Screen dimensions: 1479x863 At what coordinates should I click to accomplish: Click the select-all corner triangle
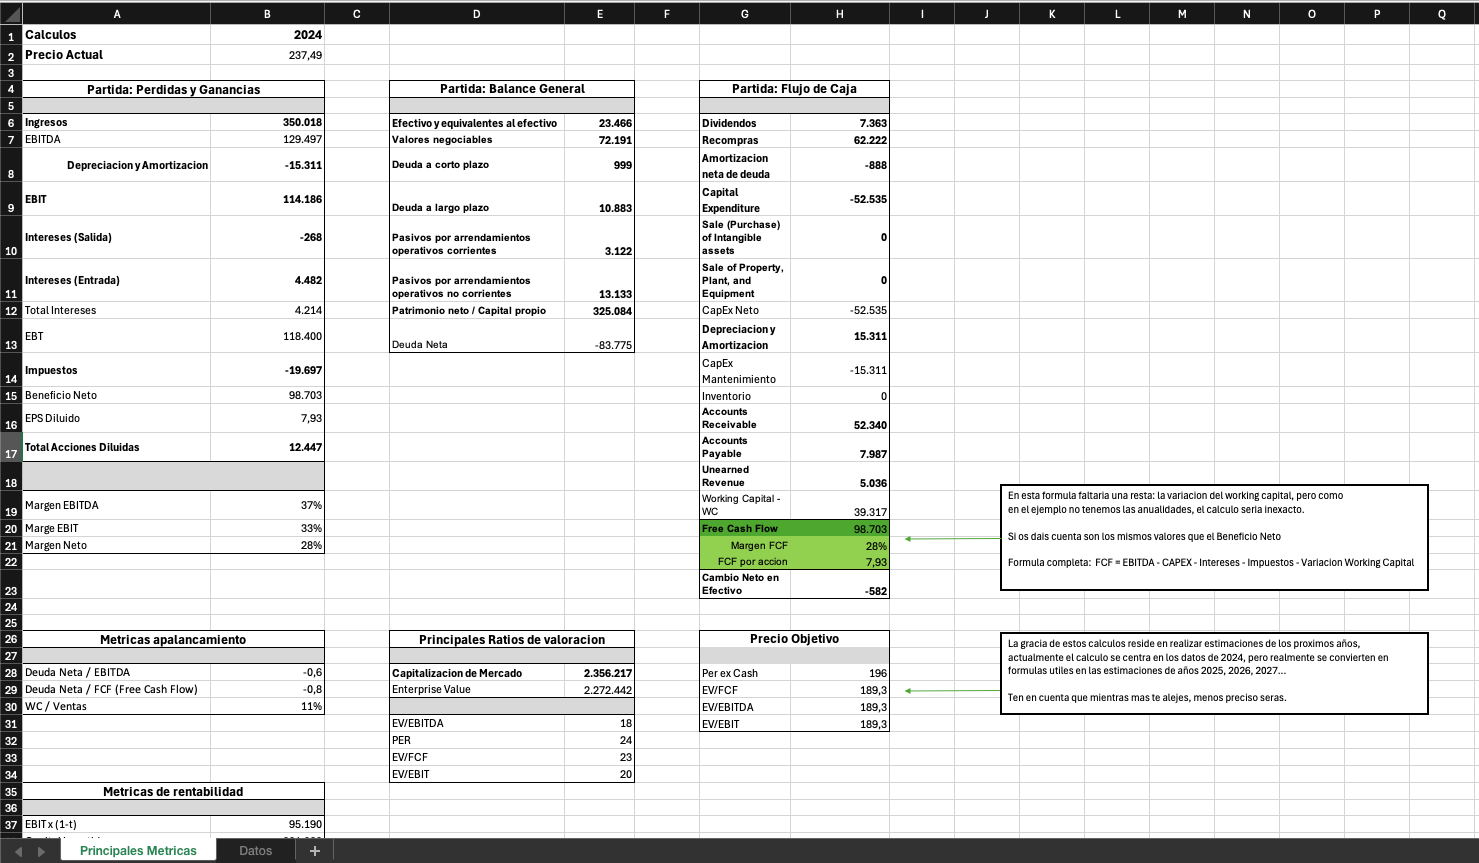click(10, 14)
